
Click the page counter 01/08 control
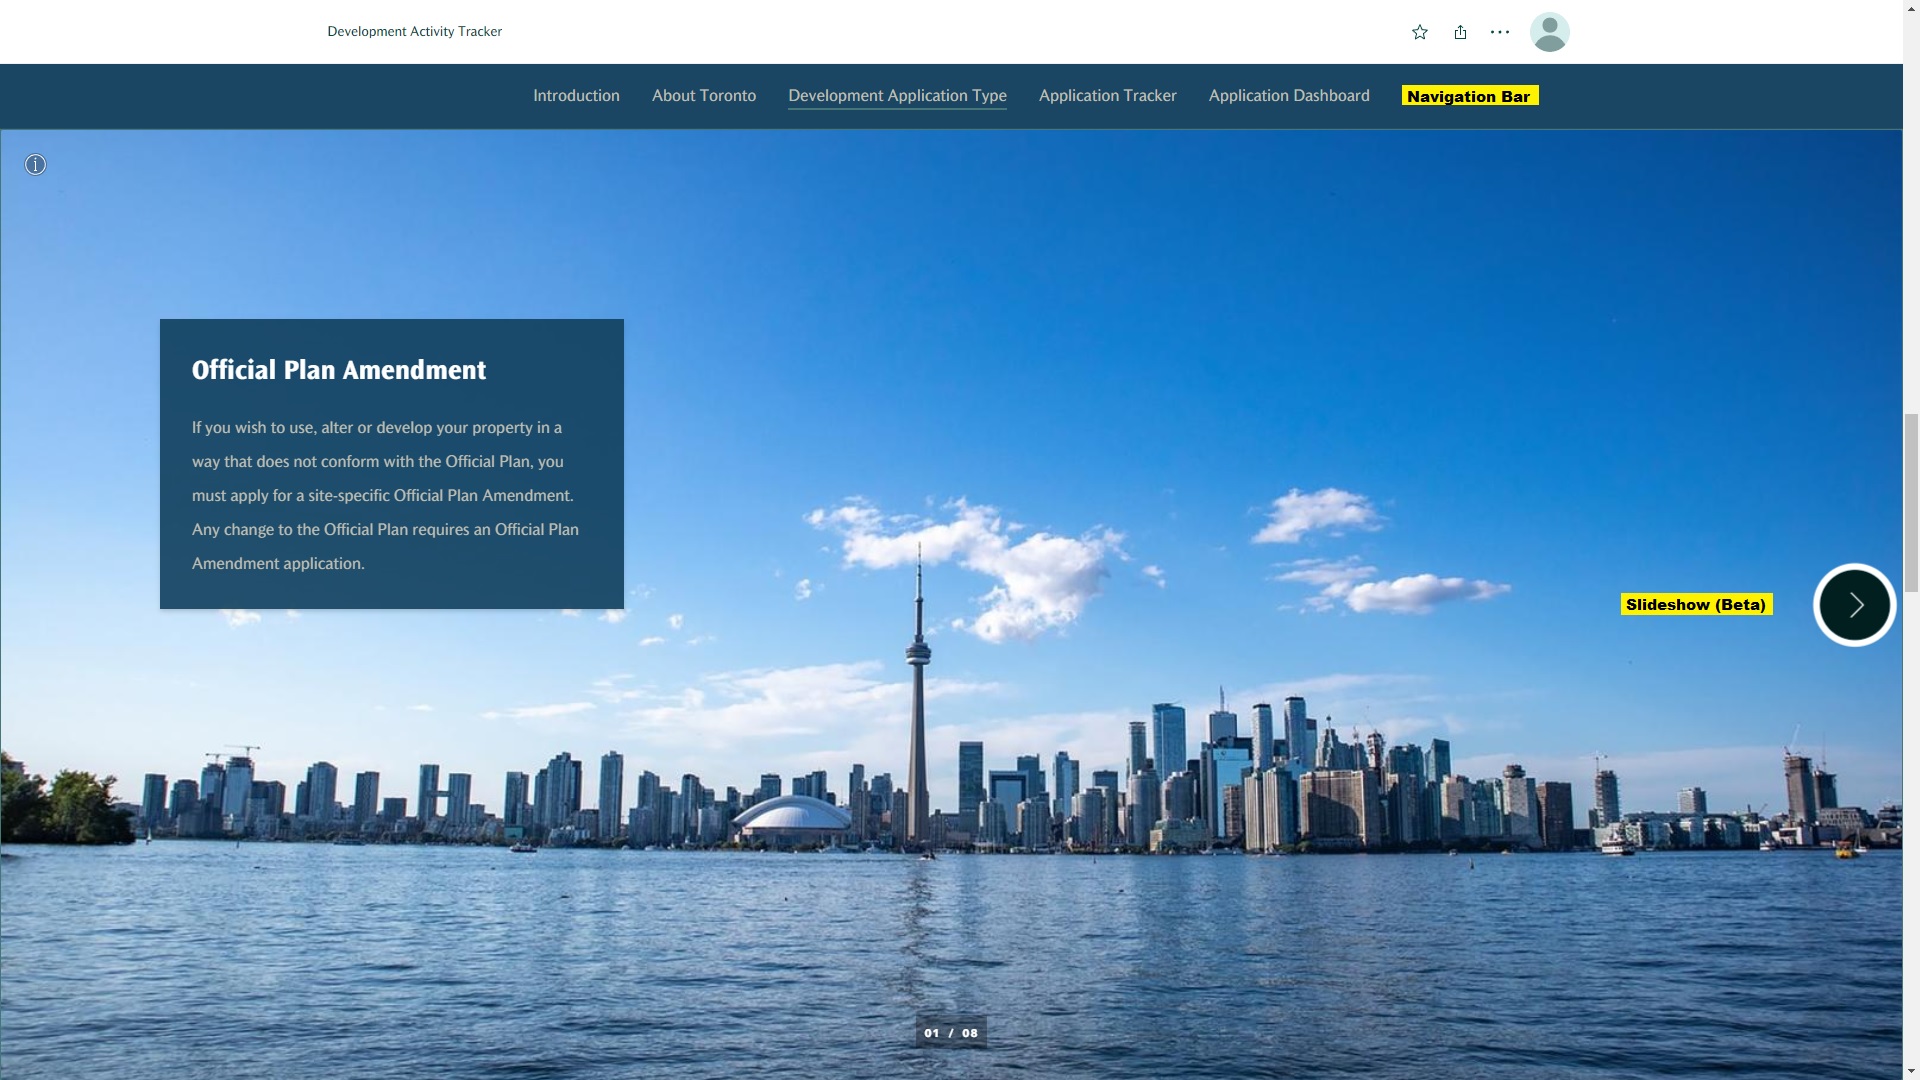(951, 1033)
